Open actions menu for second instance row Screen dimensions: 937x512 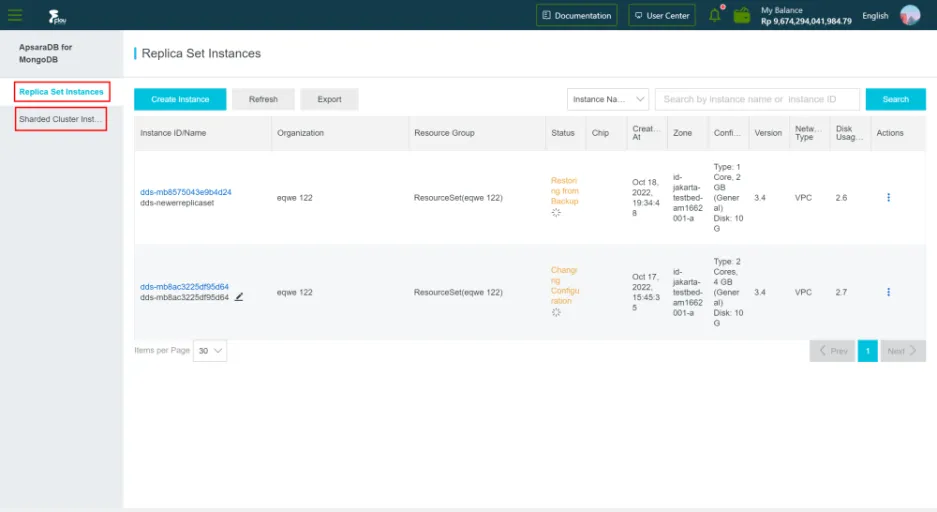(888, 292)
